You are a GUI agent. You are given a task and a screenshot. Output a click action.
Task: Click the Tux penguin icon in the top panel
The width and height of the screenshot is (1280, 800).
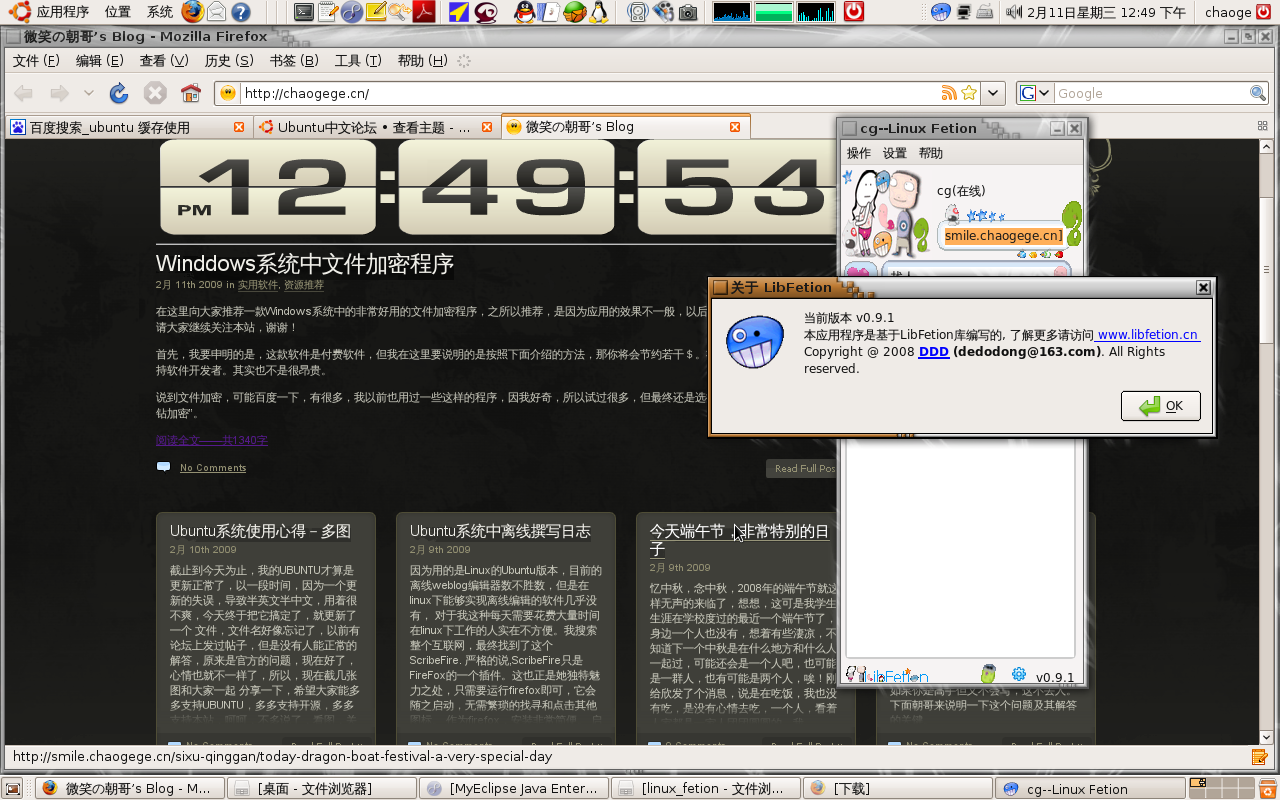click(598, 12)
